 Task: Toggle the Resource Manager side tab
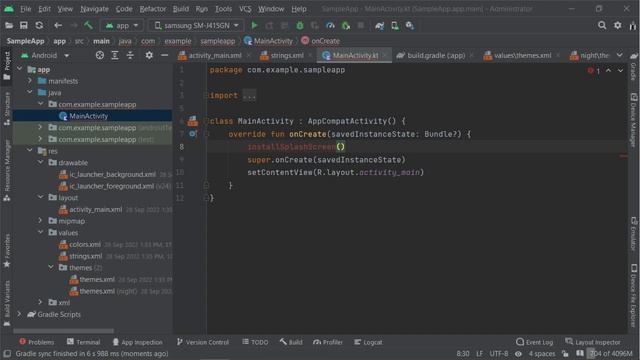7,170
